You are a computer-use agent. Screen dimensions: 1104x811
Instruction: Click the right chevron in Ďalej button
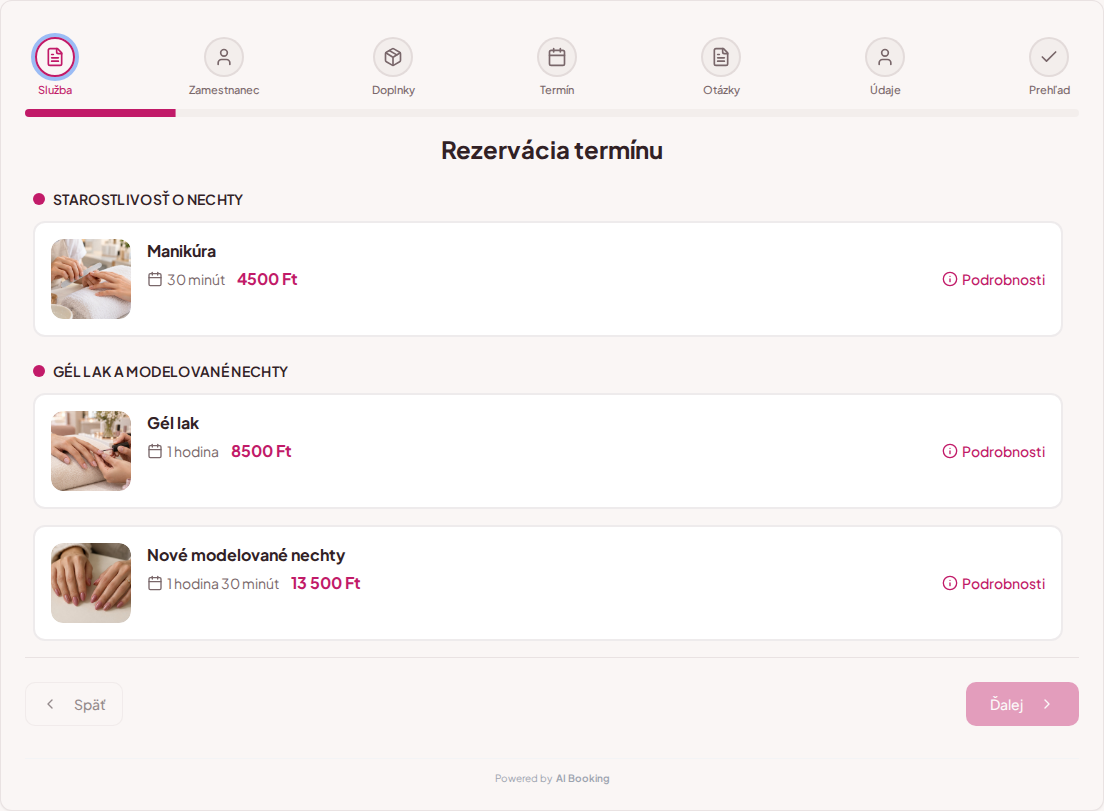(1047, 704)
